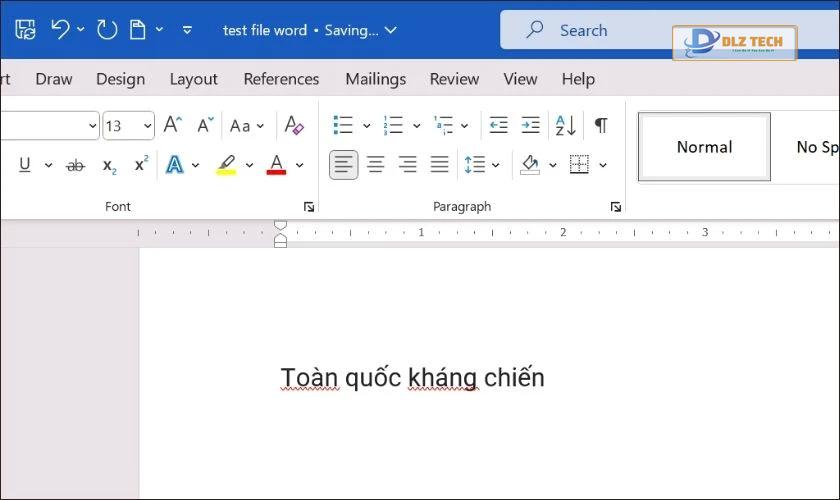Open Customize Quick Access Toolbar menu
The width and height of the screenshot is (840, 500).
coord(187,30)
